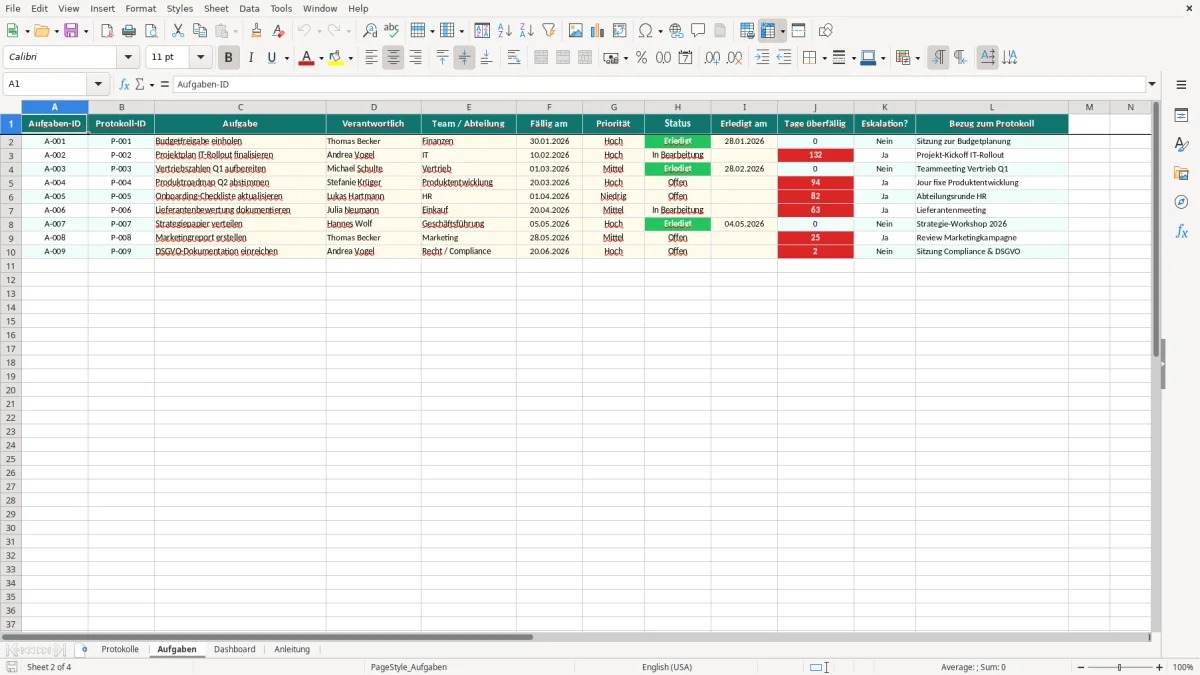Click the Print icon

pyautogui.click(x=129, y=31)
